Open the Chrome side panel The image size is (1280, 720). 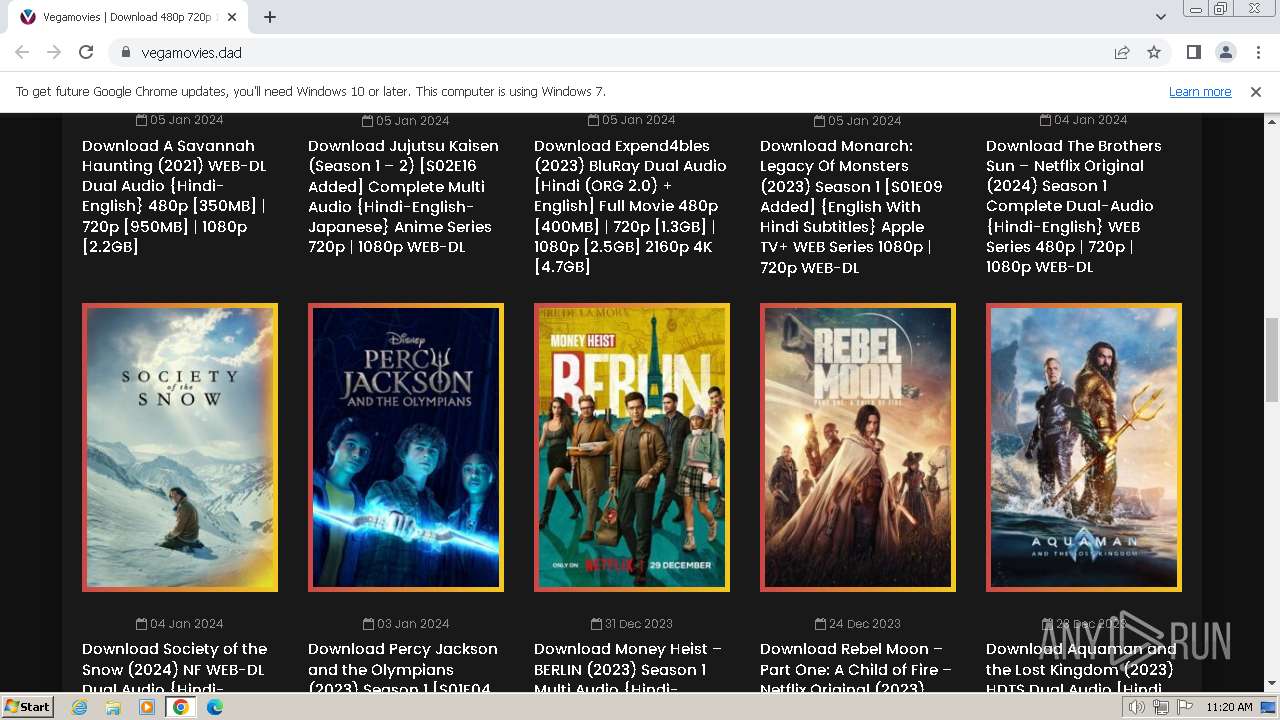[x=1193, y=52]
